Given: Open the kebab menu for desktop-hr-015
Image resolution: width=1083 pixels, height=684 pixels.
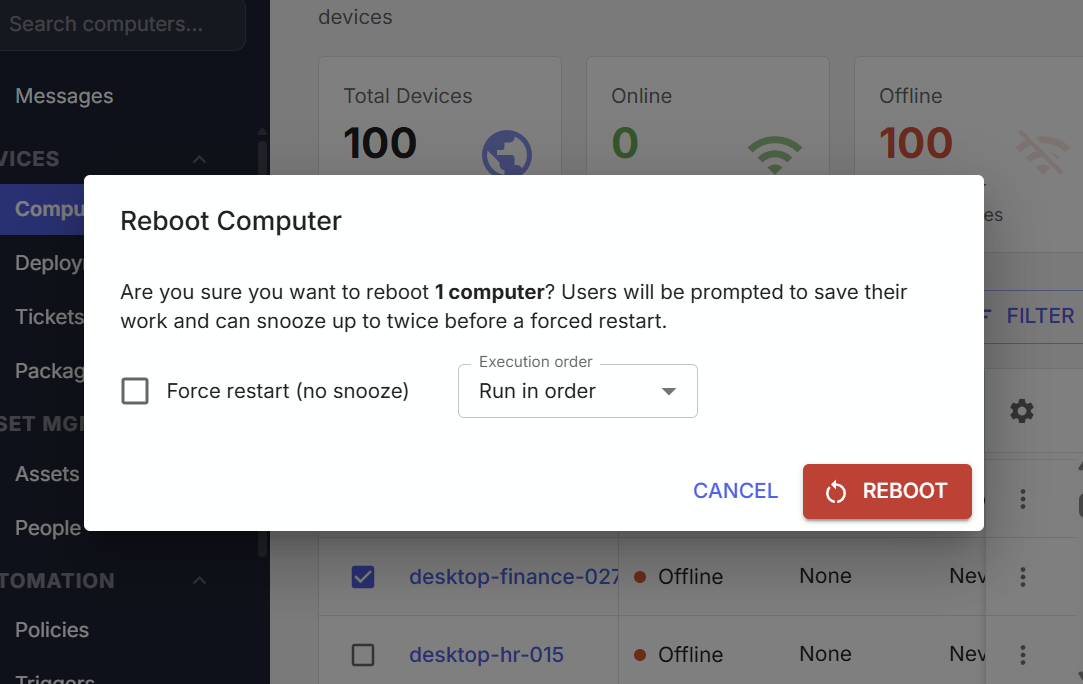Looking at the screenshot, I should coord(1022,655).
